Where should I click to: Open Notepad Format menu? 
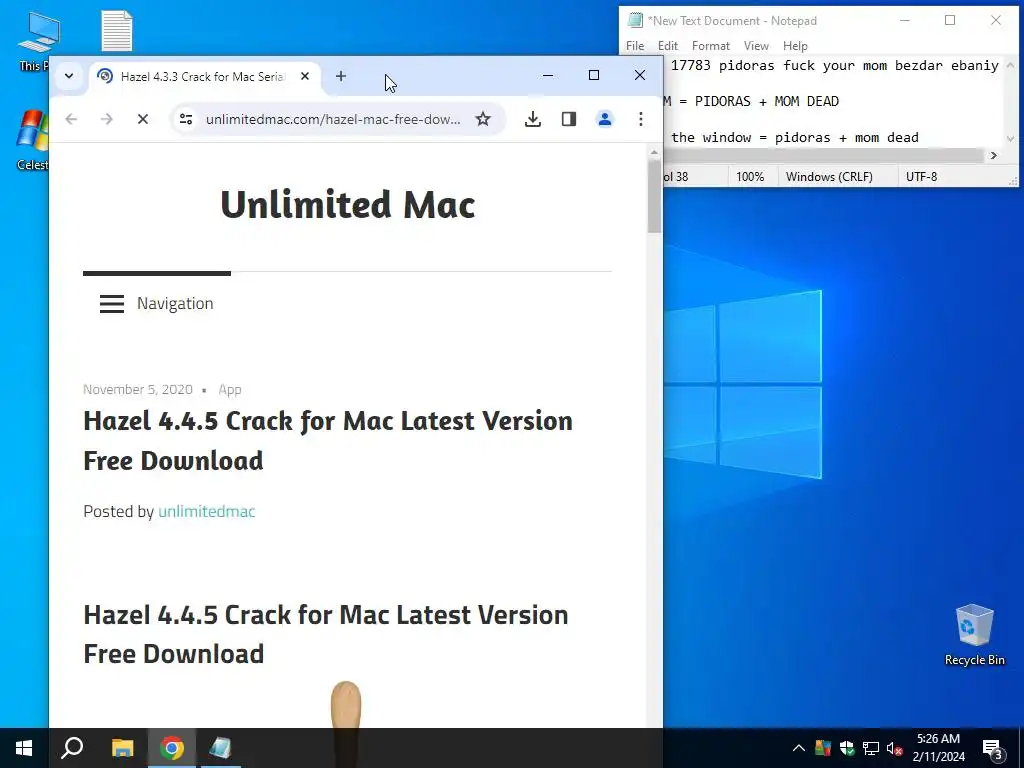point(711,46)
